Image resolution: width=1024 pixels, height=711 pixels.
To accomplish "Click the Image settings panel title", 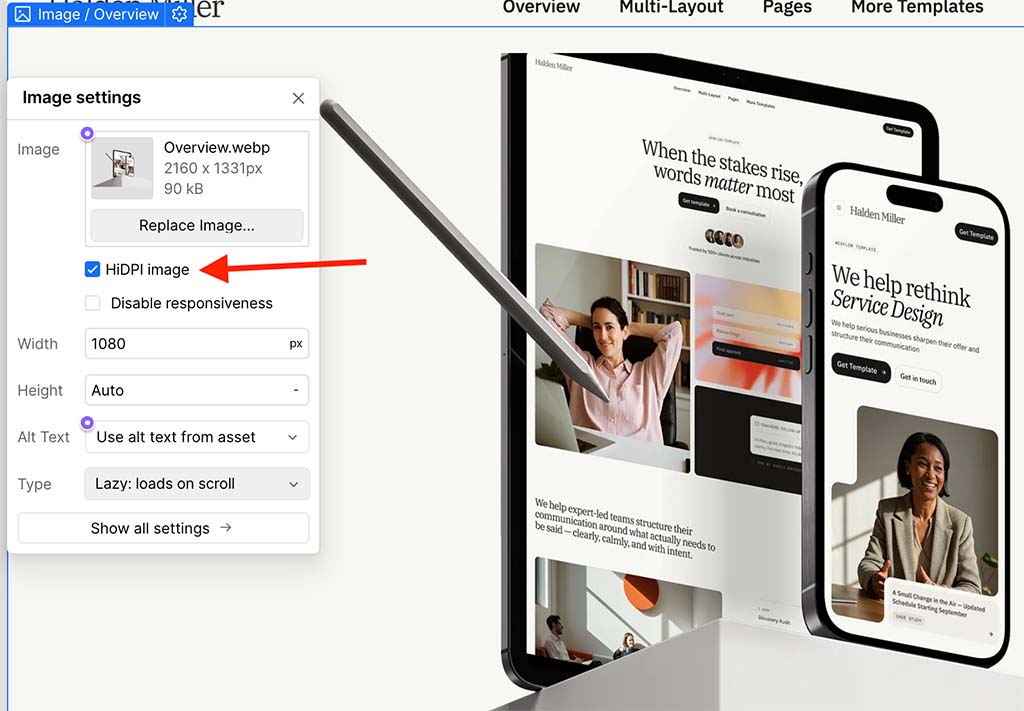I will pyautogui.click(x=82, y=97).
